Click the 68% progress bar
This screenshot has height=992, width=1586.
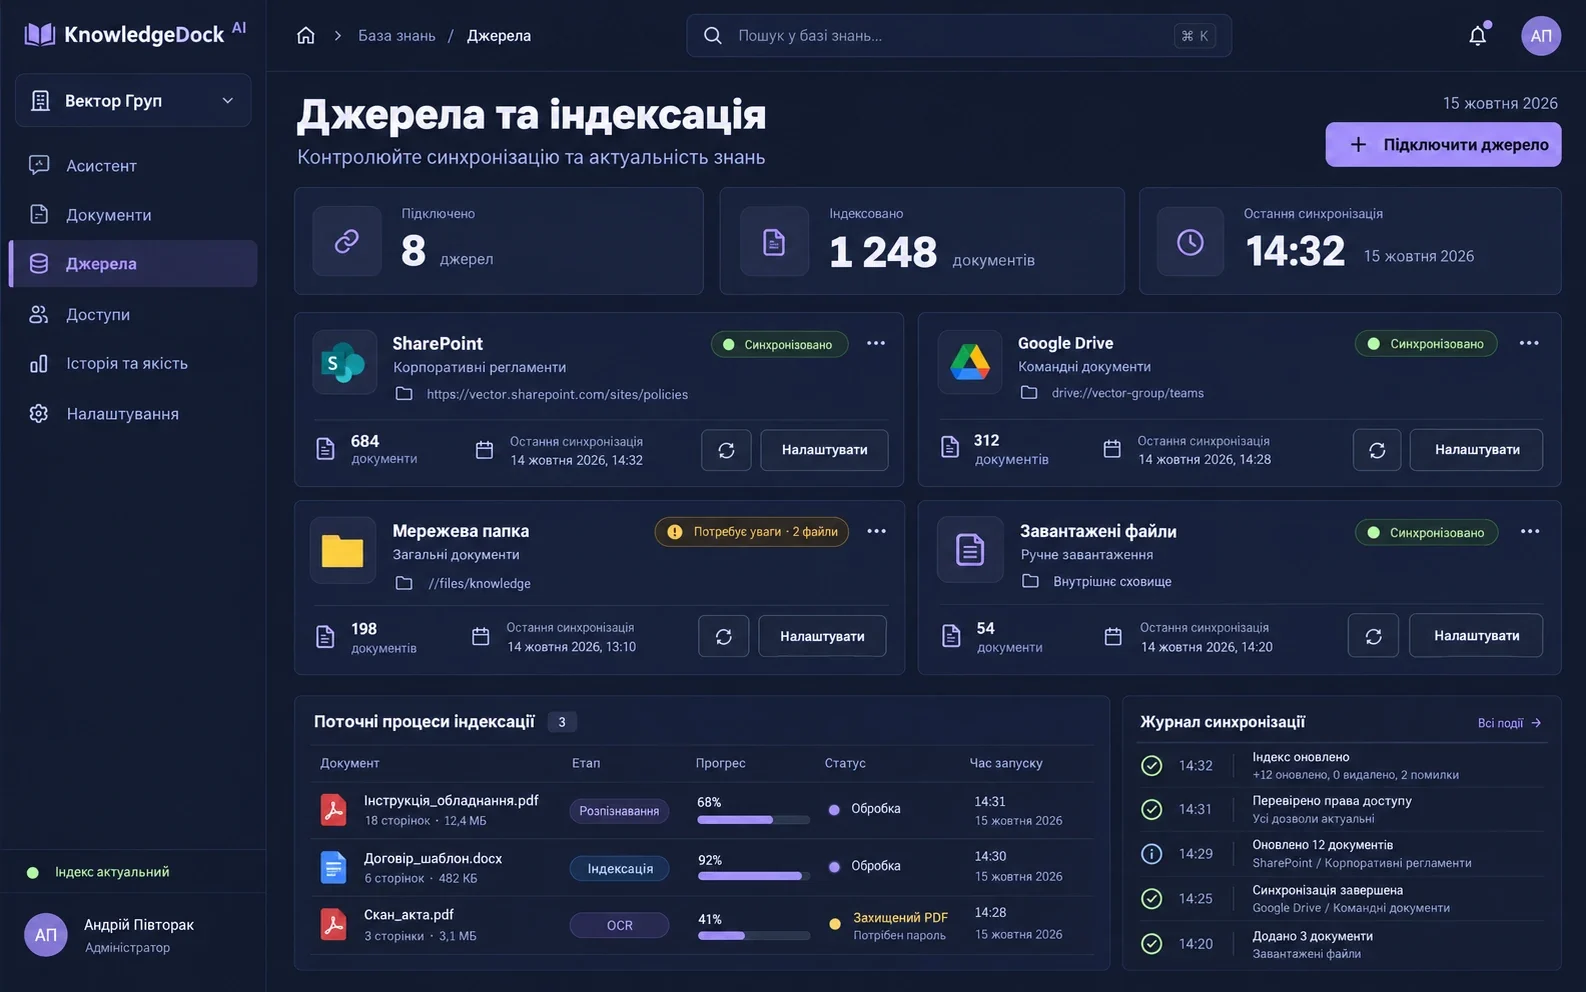tap(753, 820)
